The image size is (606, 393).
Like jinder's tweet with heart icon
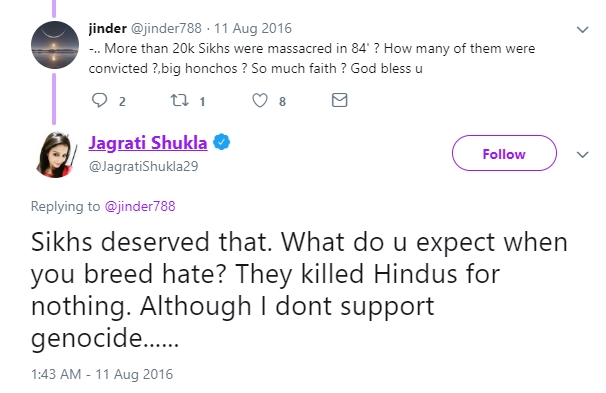[x=260, y=100]
